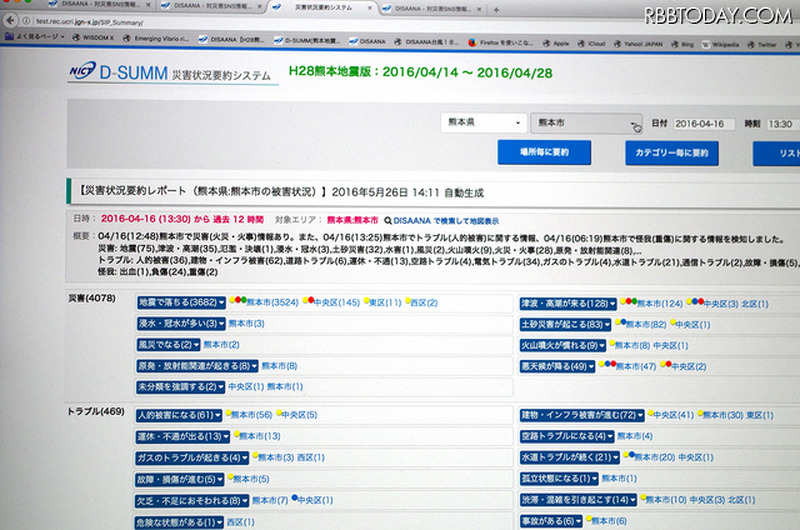Click the カテゴリー毎に要約 button
Image resolution: width=800 pixels, height=530 pixels.
(672, 154)
